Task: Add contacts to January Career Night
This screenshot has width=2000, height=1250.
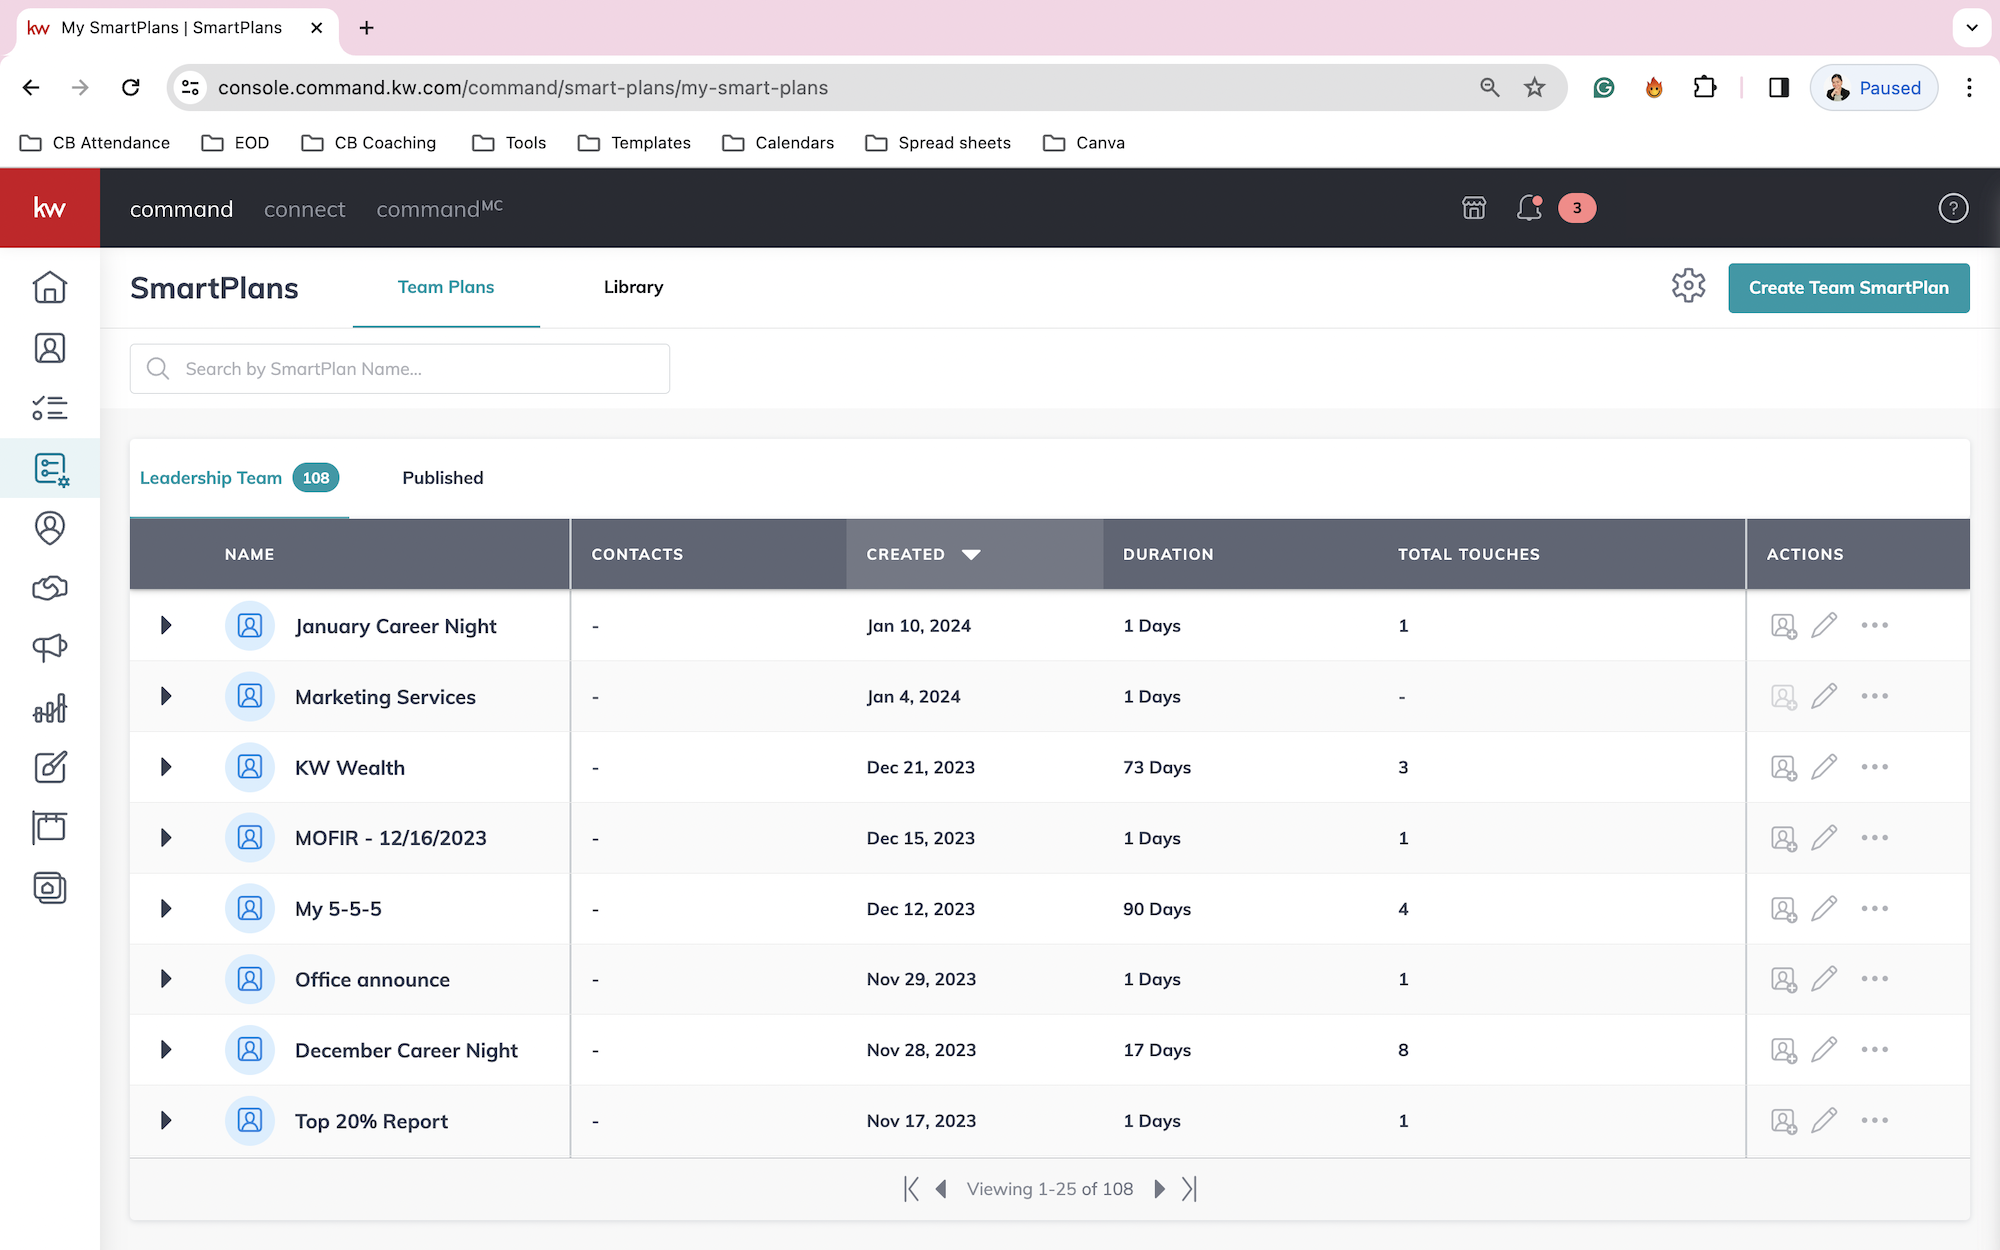Action: point(1784,626)
